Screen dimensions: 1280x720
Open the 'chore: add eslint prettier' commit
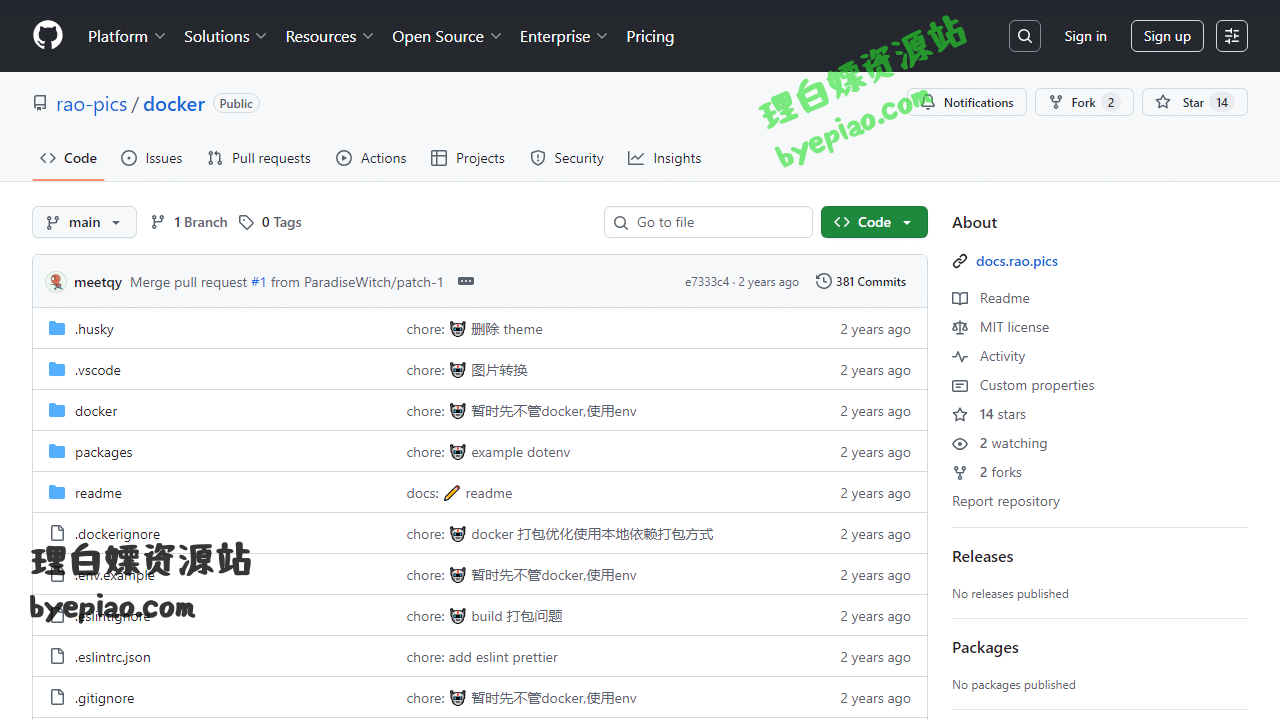(482, 657)
